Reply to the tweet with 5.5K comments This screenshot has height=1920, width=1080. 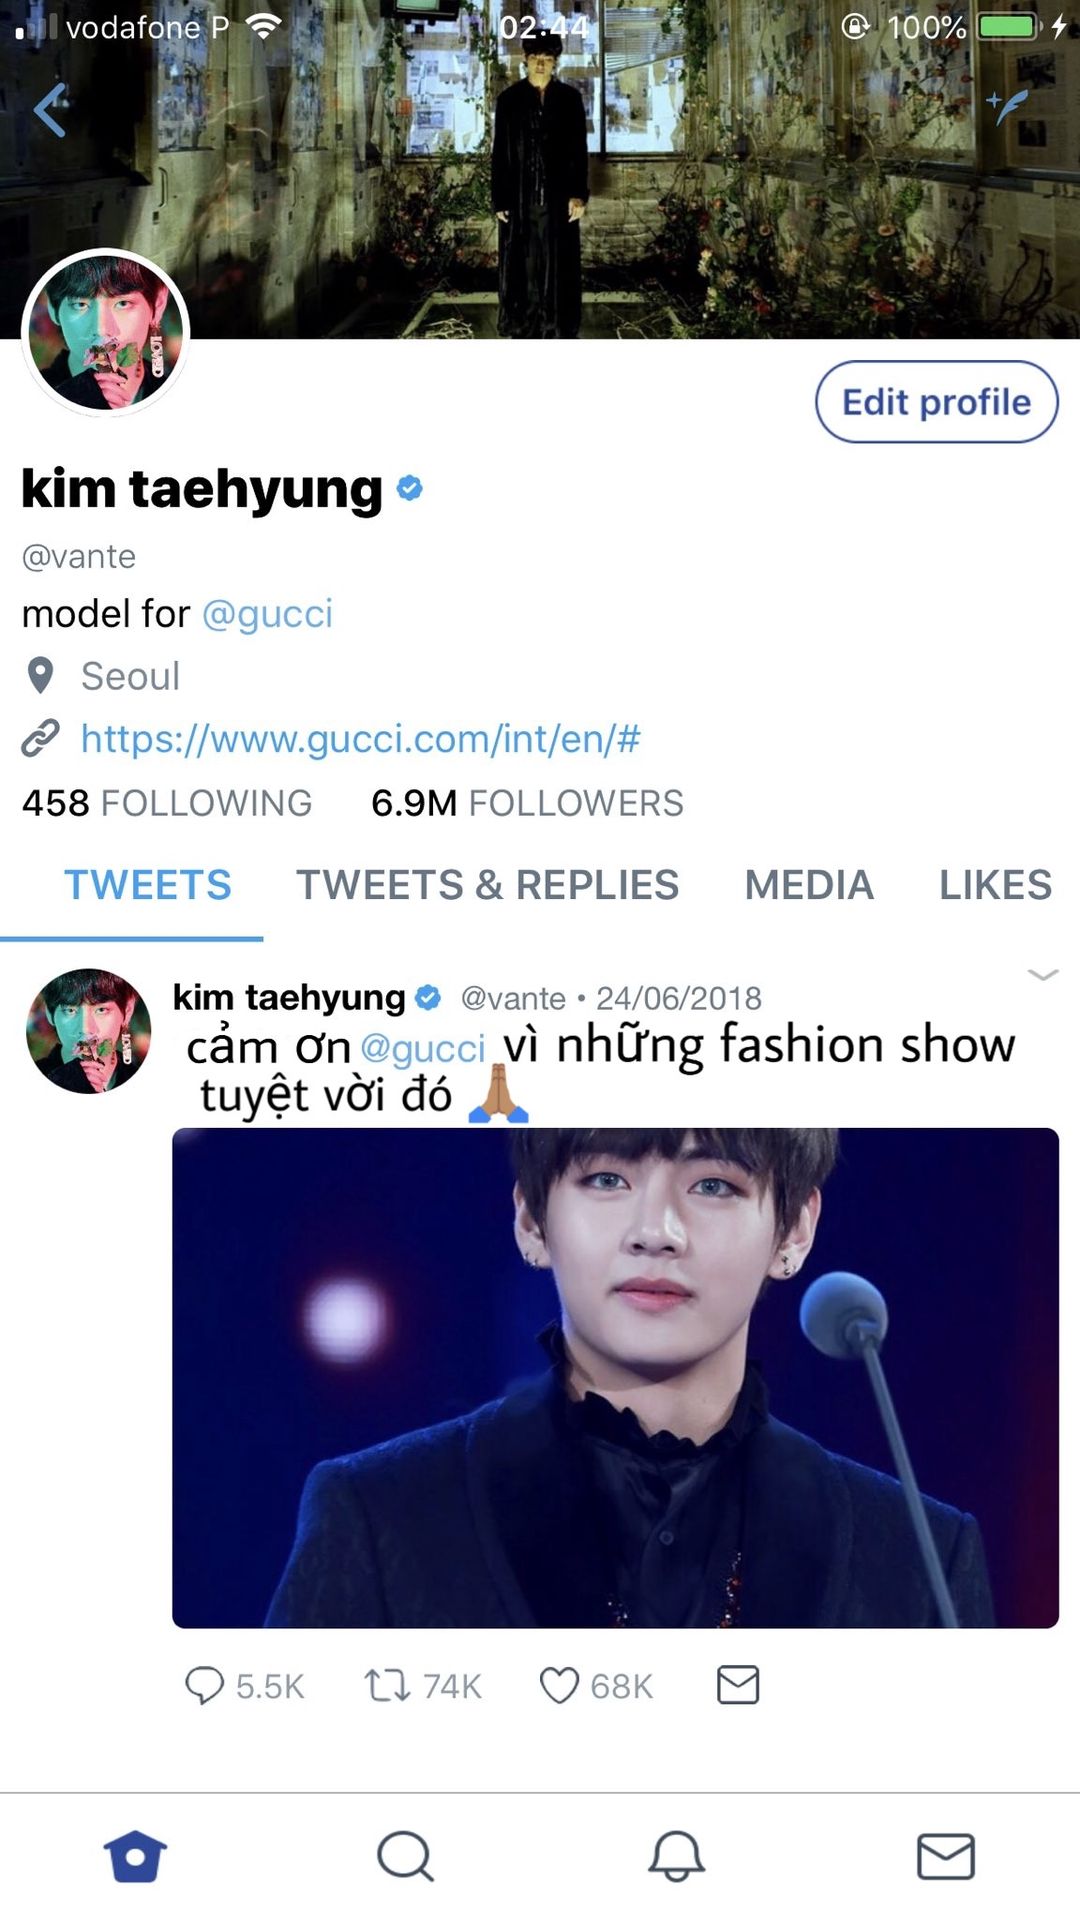point(205,1685)
